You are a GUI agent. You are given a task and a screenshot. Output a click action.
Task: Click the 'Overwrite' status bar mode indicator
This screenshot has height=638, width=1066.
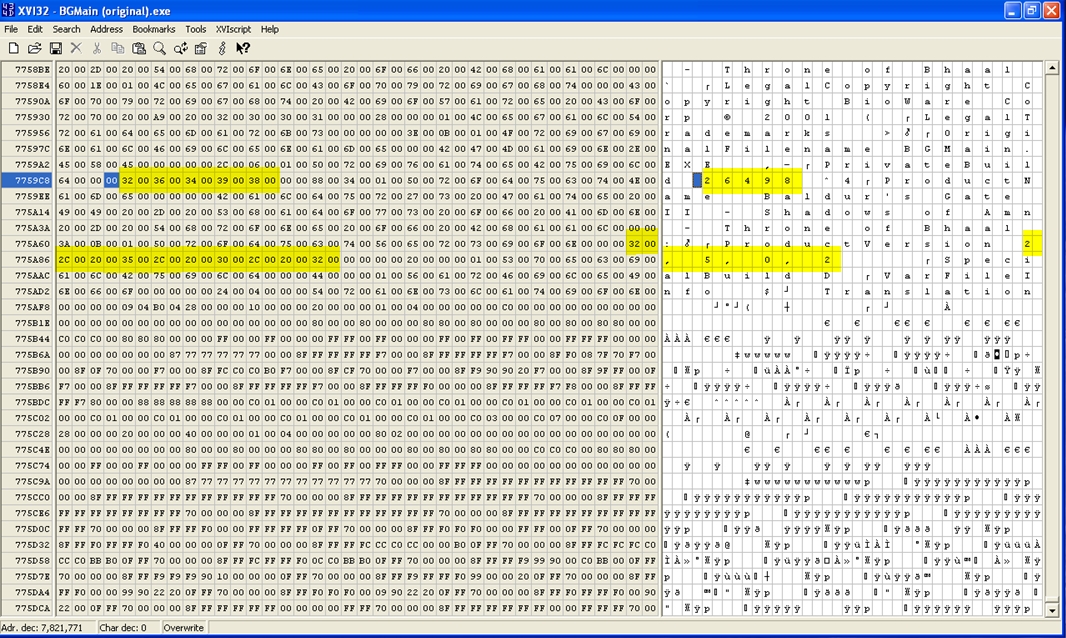click(x=184, y=628)
